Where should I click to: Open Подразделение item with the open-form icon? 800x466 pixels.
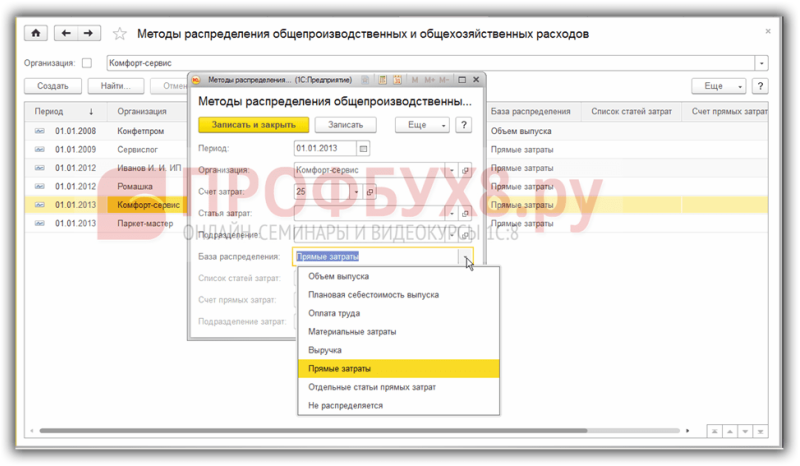coord(465,235)
